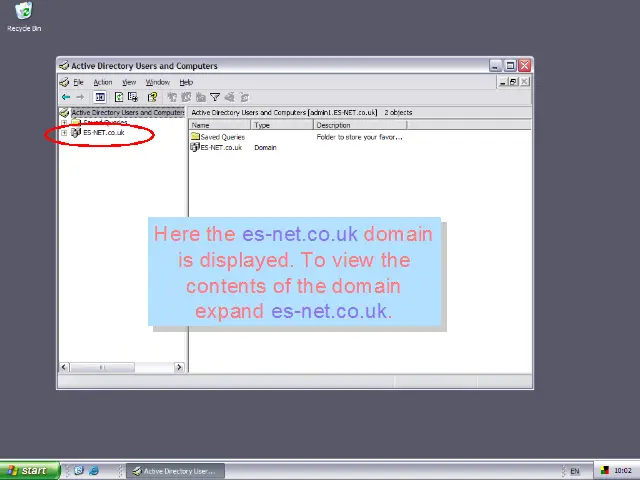The image size is (640, 480).
Task: Select ES-NET.co.uk row in list pane
Action: [x=221, y=147]
